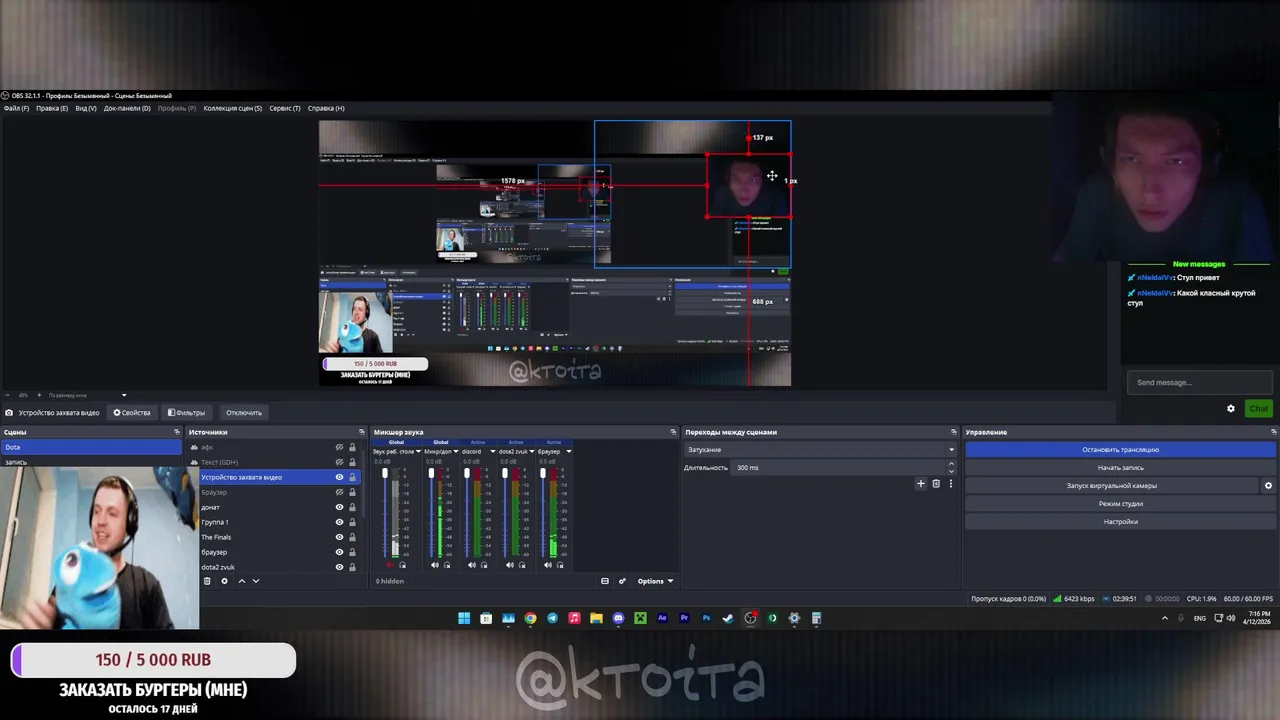Add a transition with the plus icon
The width and height of the screenshot is (1280, 720).
coord(921,484)
